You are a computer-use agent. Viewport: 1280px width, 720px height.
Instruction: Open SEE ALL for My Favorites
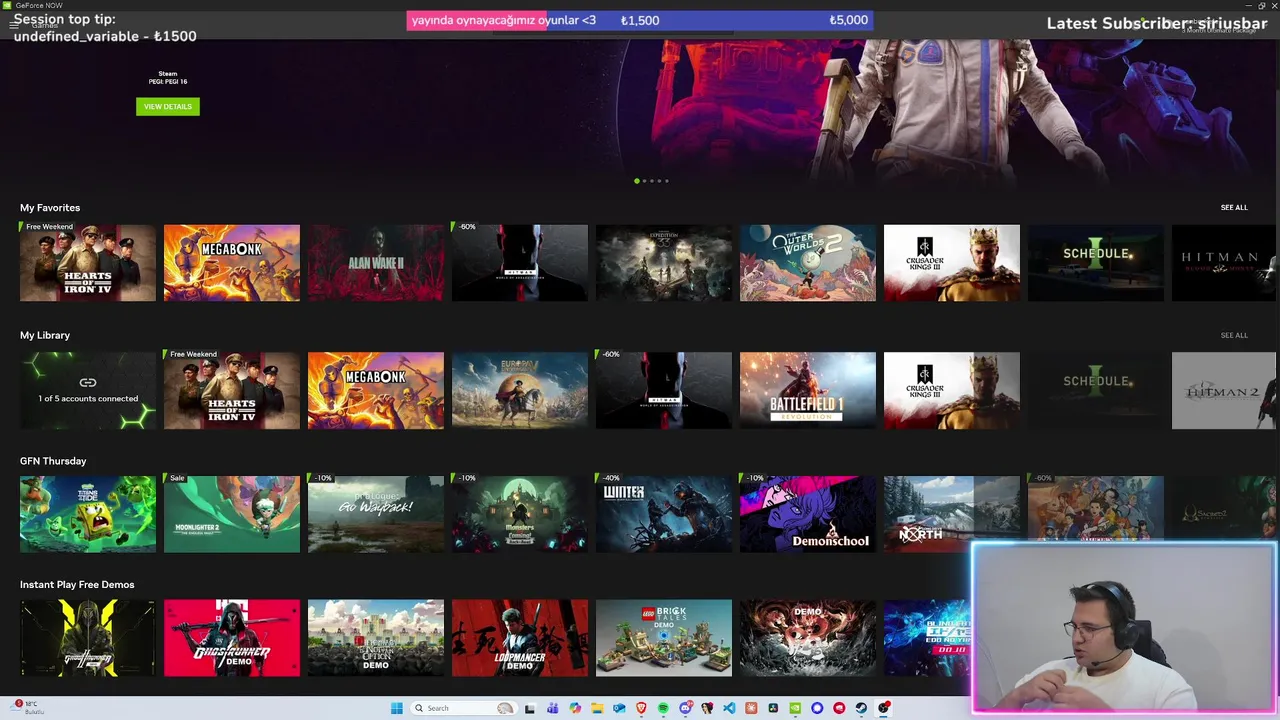click(x=1234, y=207)
